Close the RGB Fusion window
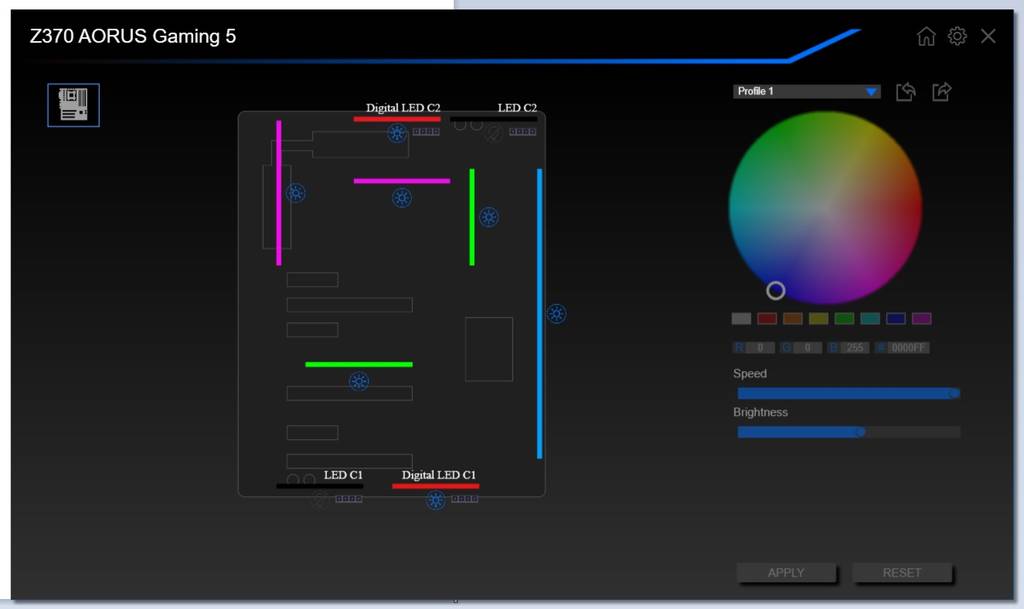 tap(988, 36)
